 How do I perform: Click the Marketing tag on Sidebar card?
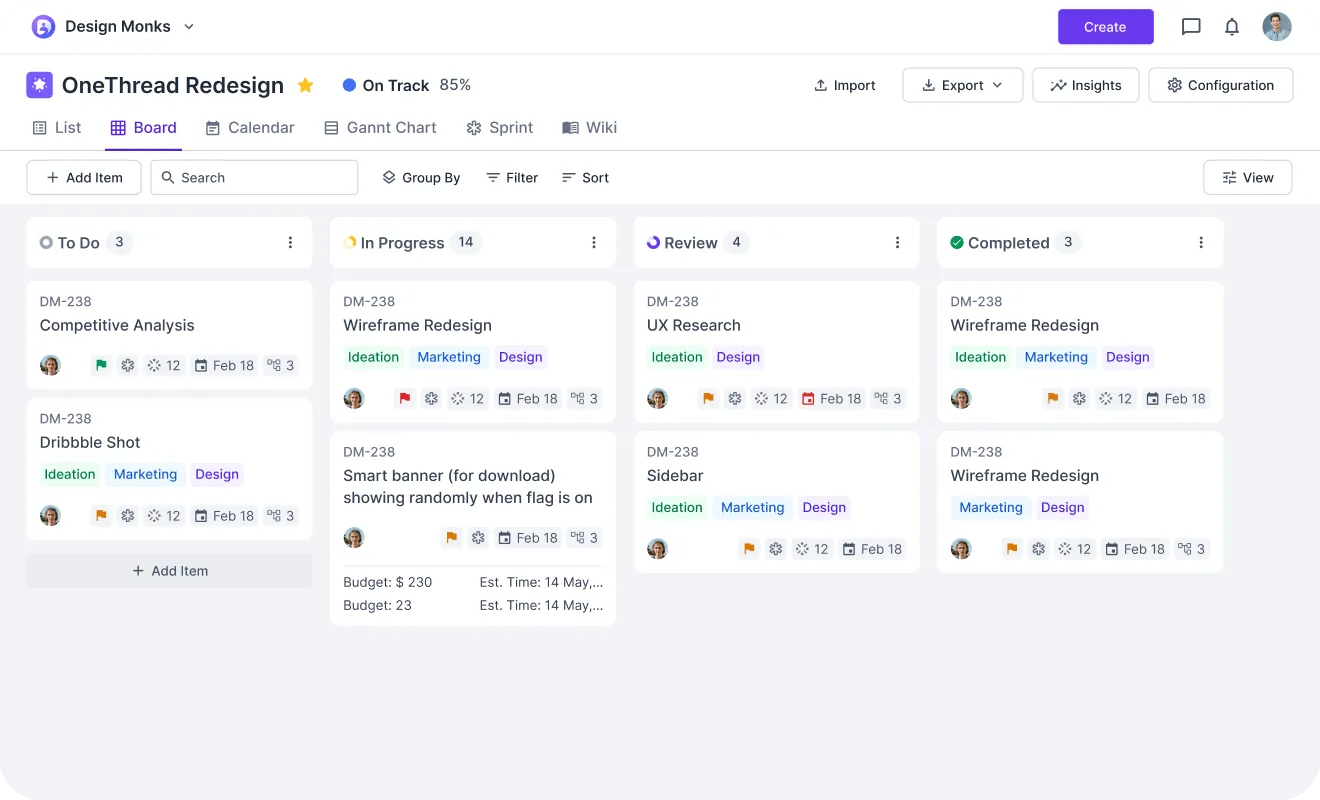(x=753, y=507)
